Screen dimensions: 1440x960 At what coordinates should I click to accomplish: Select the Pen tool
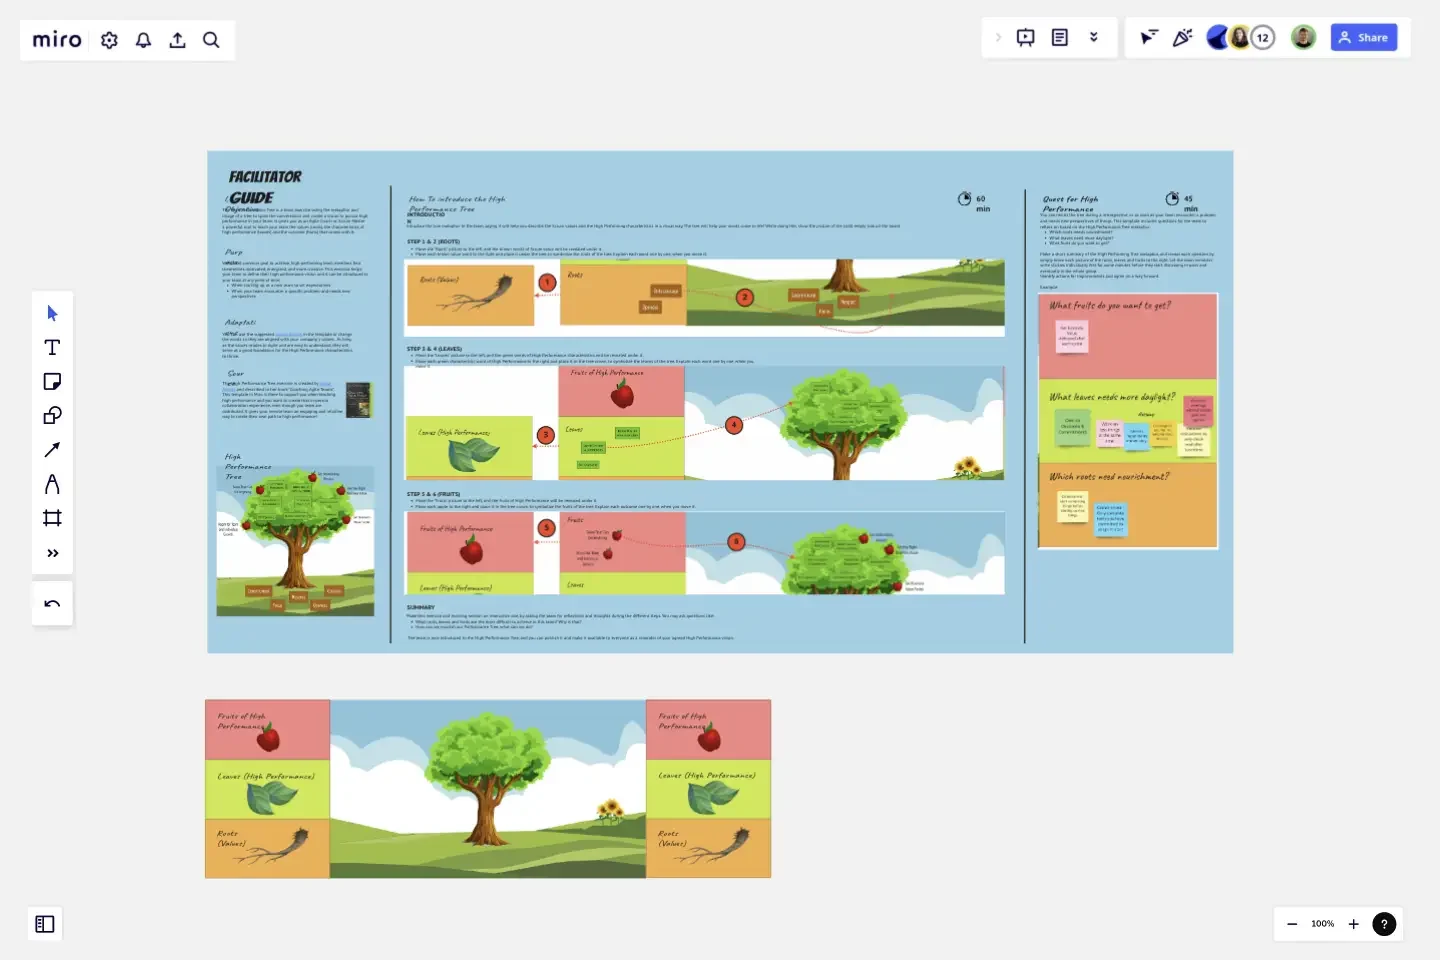coord(52,484)
